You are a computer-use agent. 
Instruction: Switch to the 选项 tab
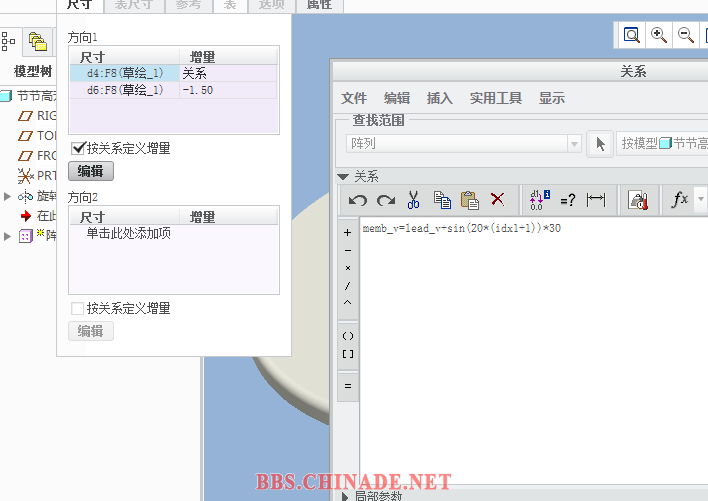[271, 5]
